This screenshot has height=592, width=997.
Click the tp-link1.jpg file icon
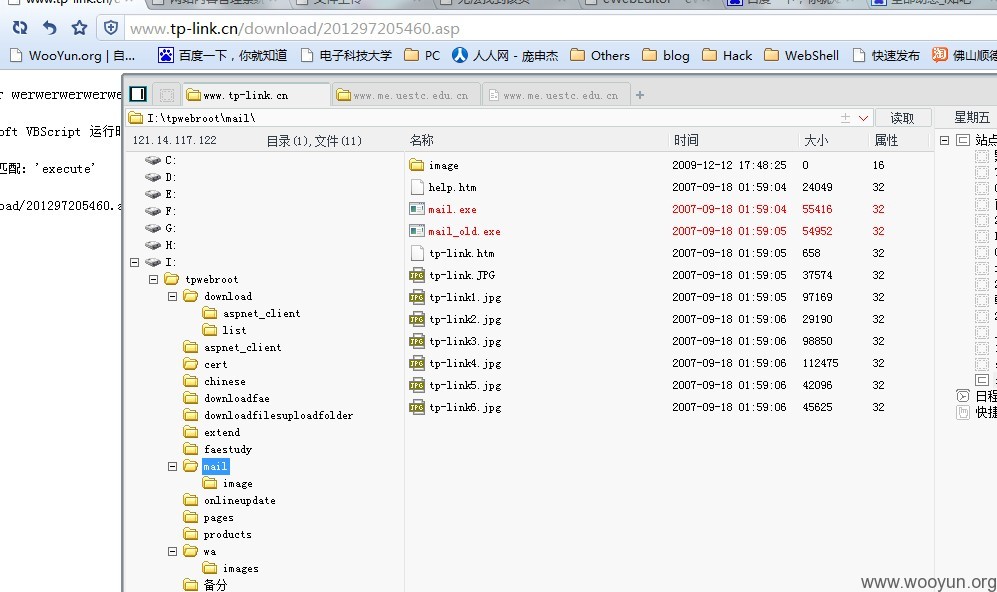coord(417,297)
